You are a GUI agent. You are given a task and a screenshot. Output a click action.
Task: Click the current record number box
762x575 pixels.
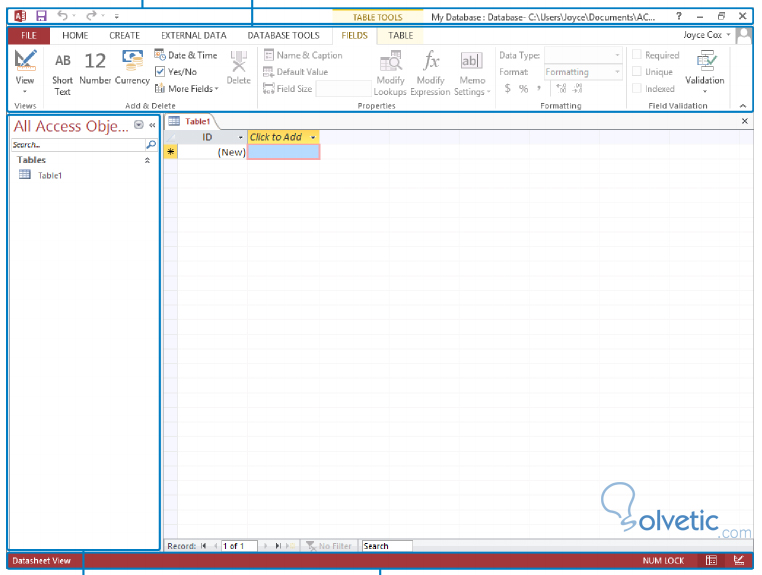(x=239, y=546)
